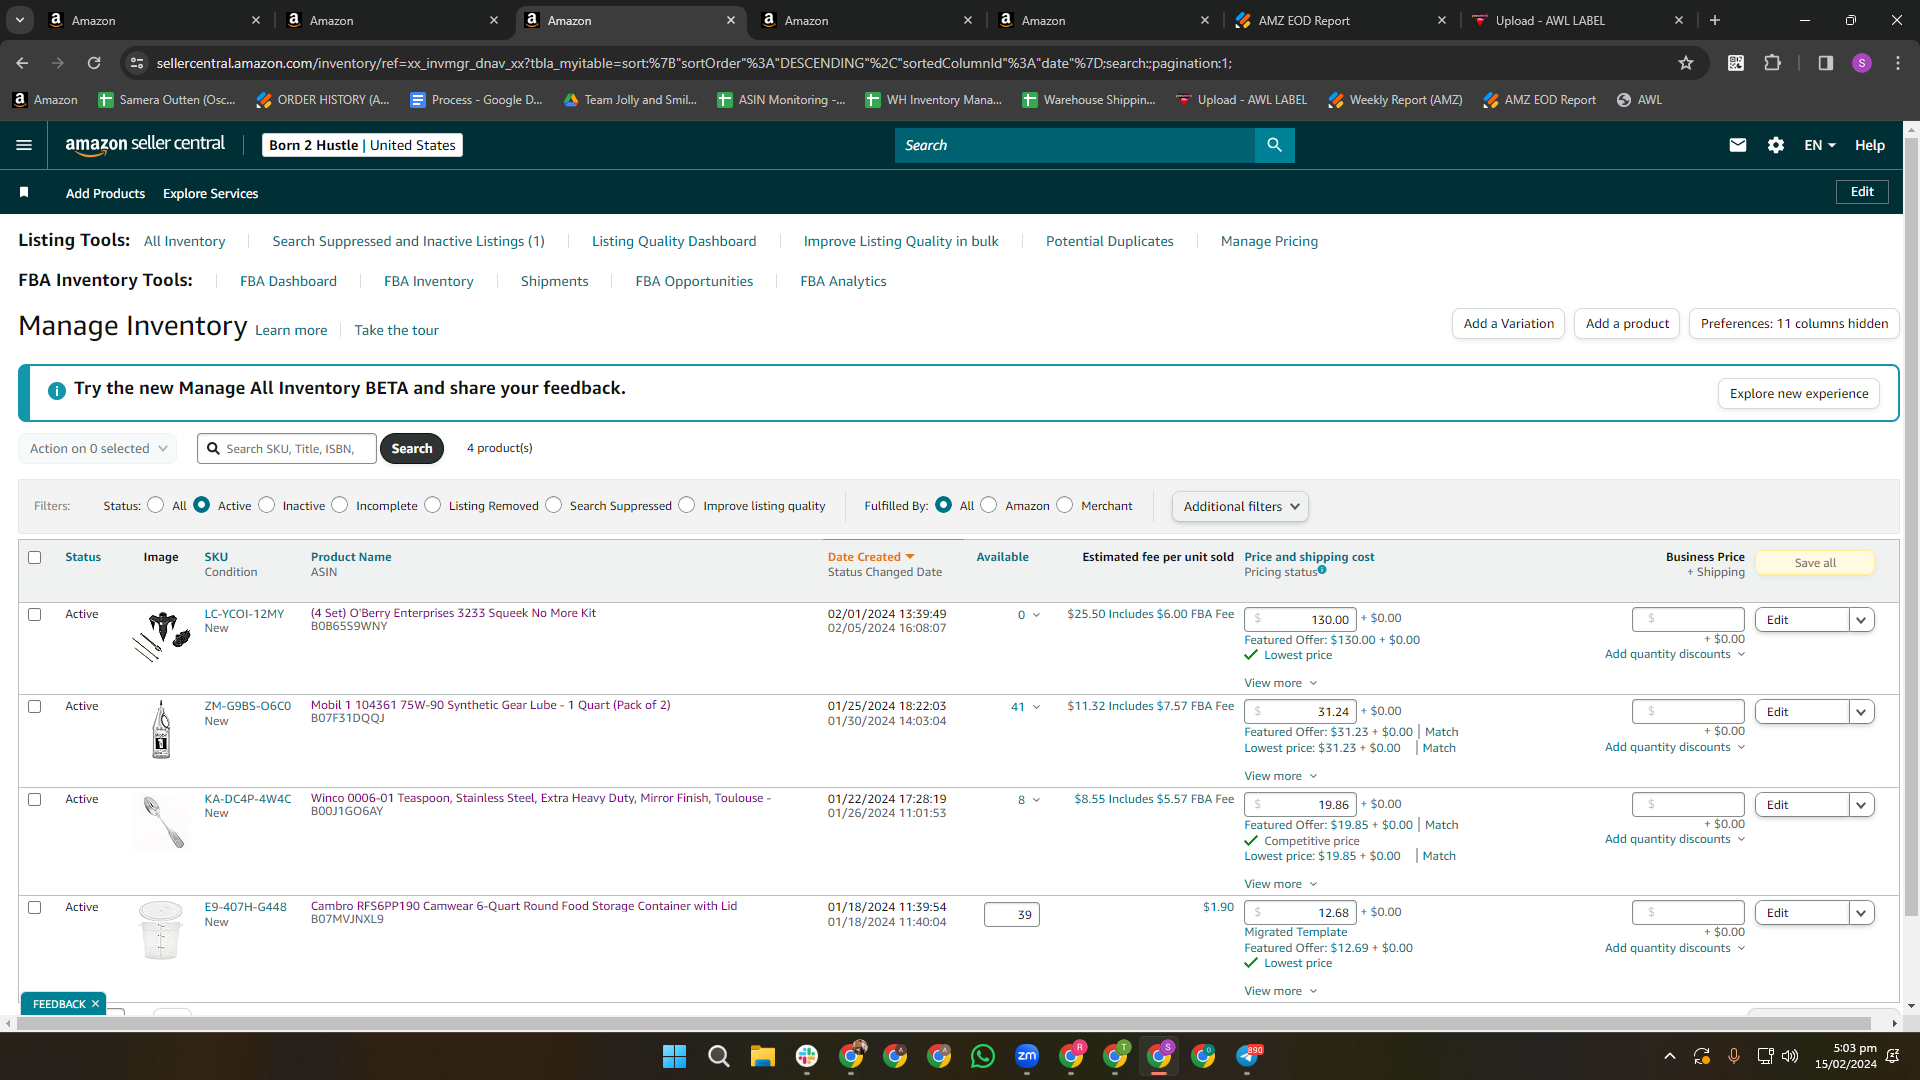The width and height of the screenshot is (1920, 1080).
Task: Open Manage Pricing listing tool
Action: tap(1269, 241)
